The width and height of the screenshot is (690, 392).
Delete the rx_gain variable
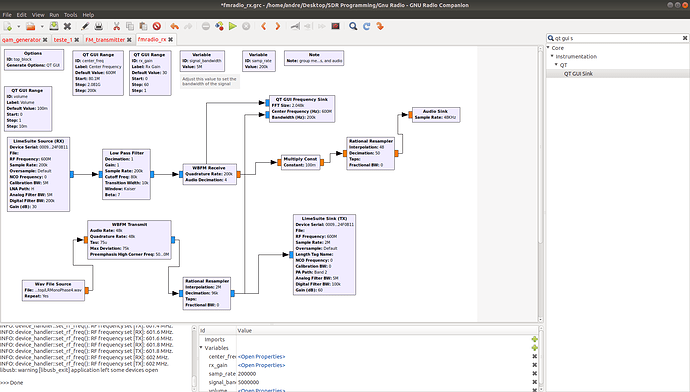click(534, 365)
